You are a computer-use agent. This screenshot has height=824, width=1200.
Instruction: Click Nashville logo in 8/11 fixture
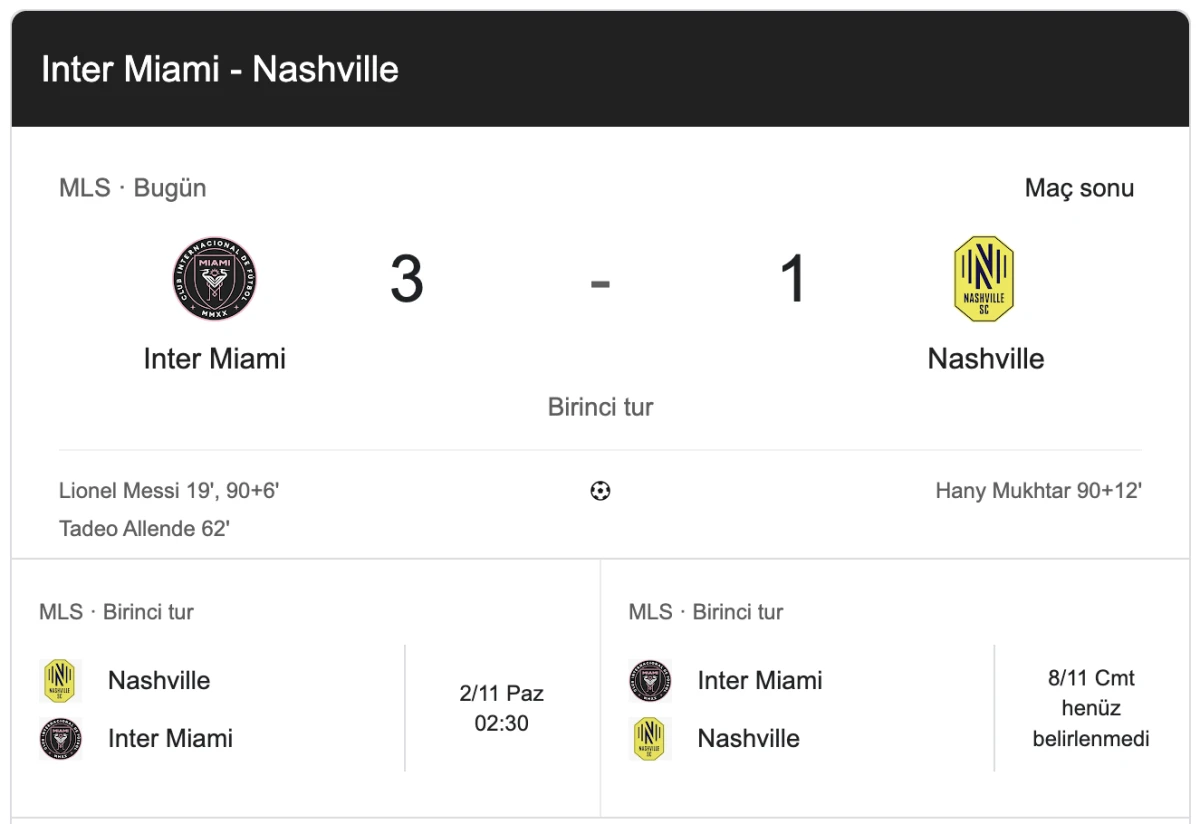click(650, 739)
